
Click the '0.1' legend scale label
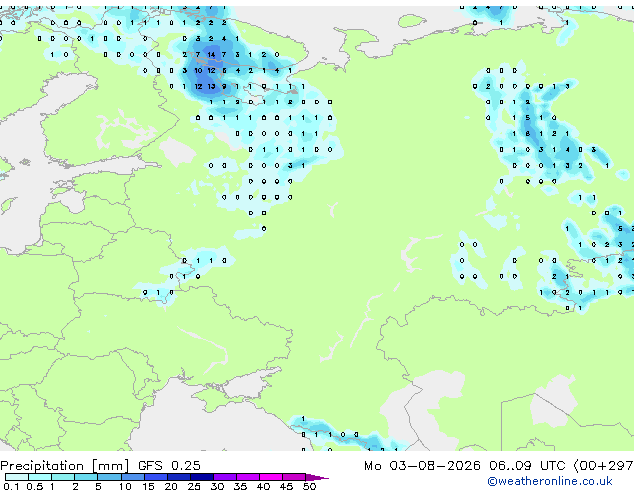click(11, 486)
